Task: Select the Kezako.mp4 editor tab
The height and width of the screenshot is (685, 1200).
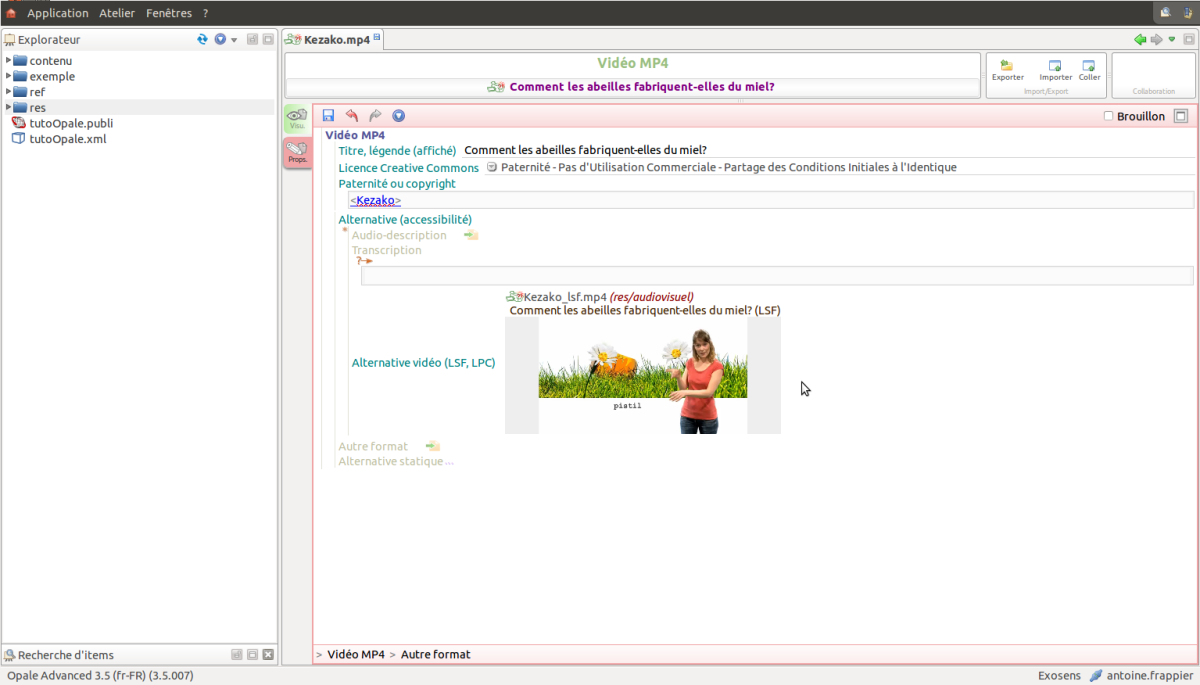Action: [336, 40]
